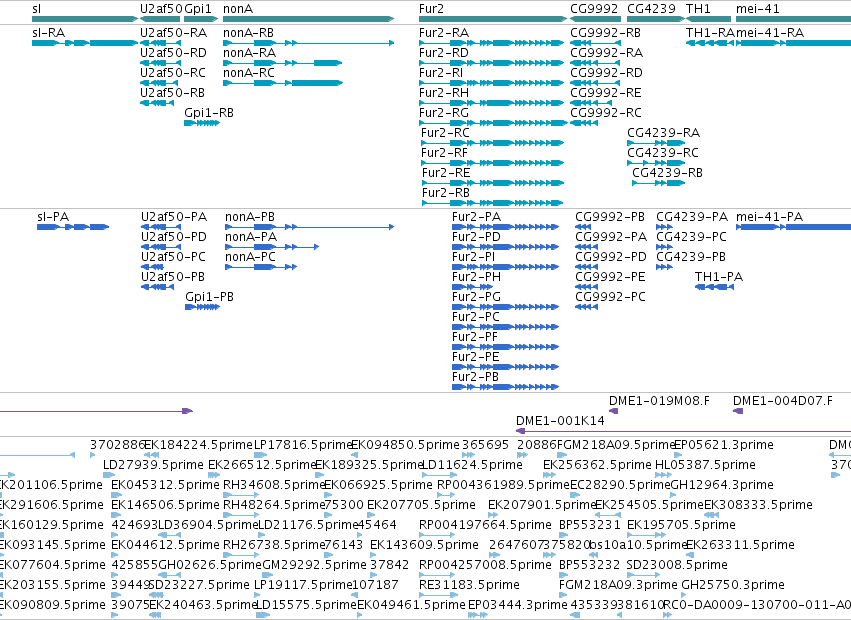Click the CG9992-PC protein label
This screenshot has width=851, height=620.
[610, 297]
